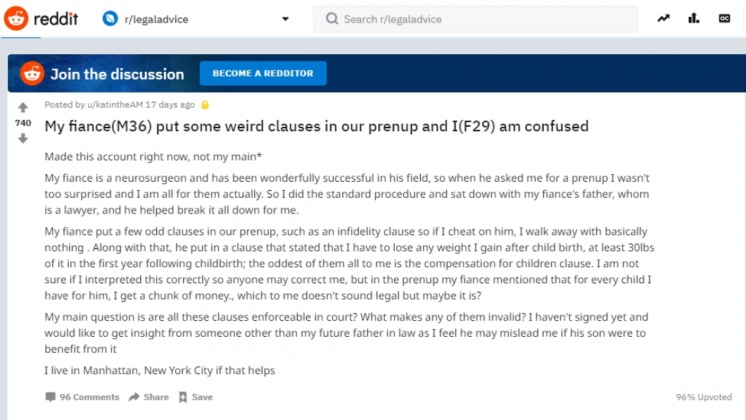Click the Reddit logo icon

pos(16,19)
